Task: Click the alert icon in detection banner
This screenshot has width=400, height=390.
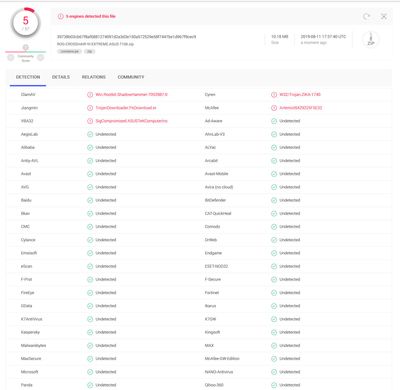Action: point(60,16)
